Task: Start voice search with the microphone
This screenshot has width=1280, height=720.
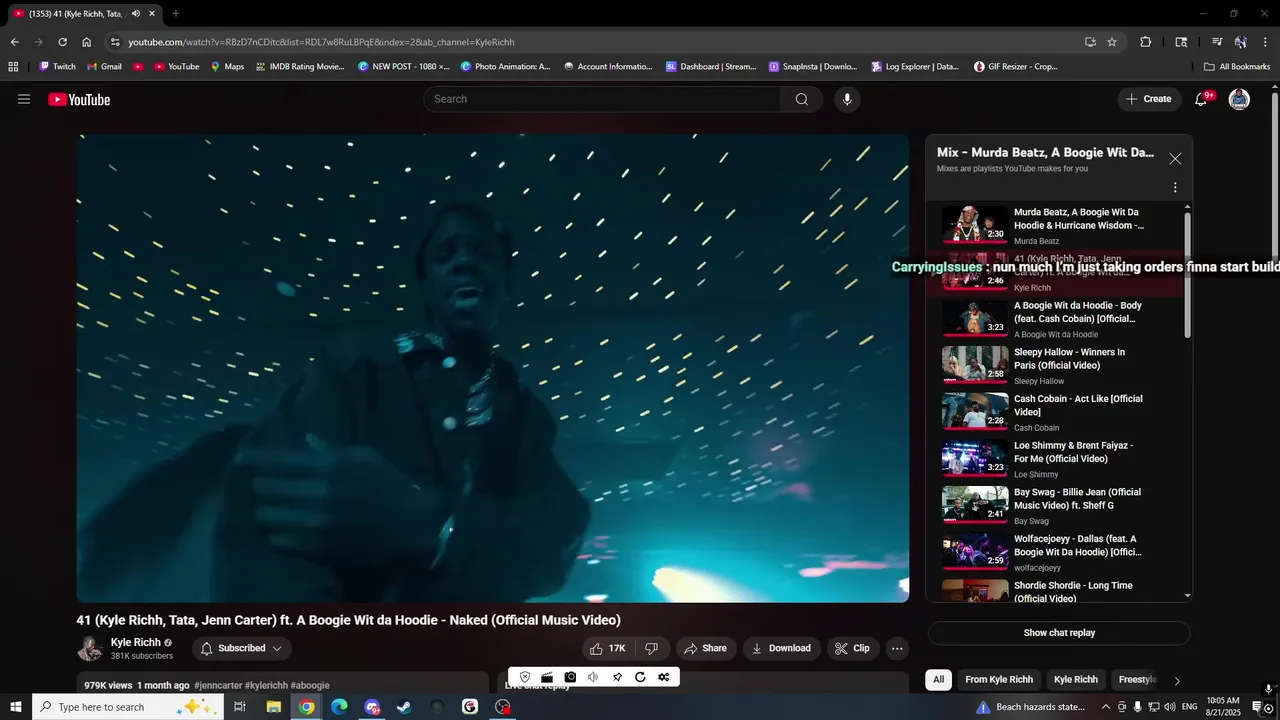Action: (x=847, y=99)
